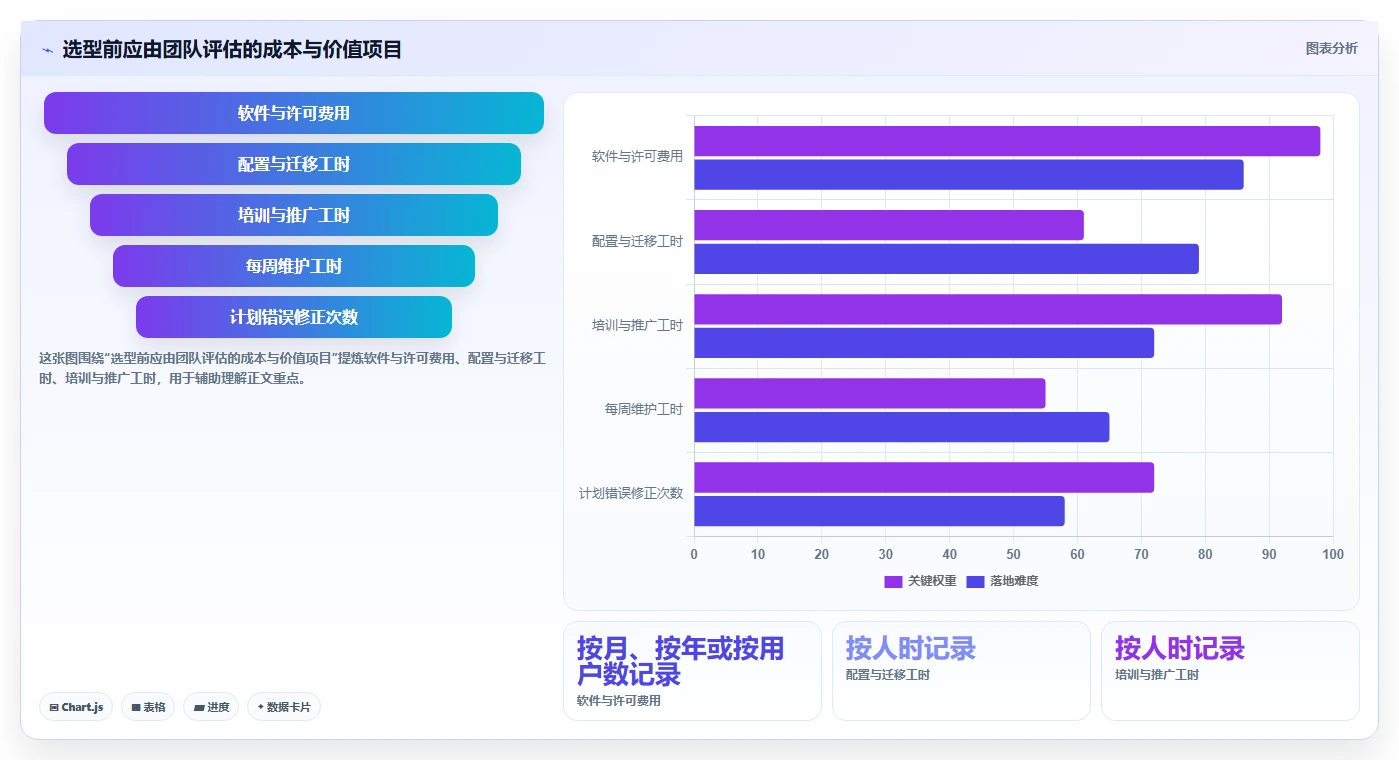This screenshot has height=760, width=1399.
Task: Click the 培训与推广工时 y-axis label in chart
Action: click(637, 325)
